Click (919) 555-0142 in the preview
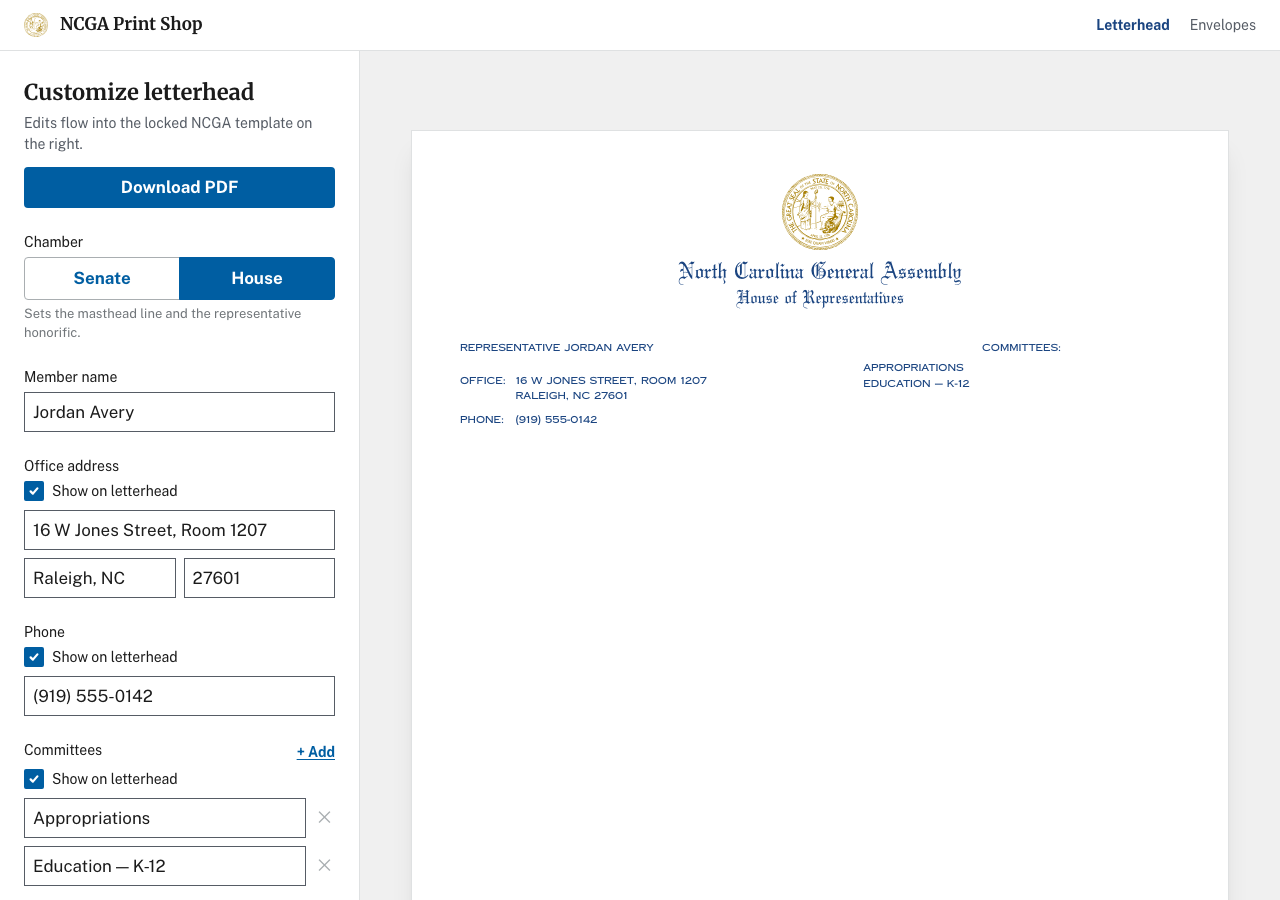 (x=556, y=420)
